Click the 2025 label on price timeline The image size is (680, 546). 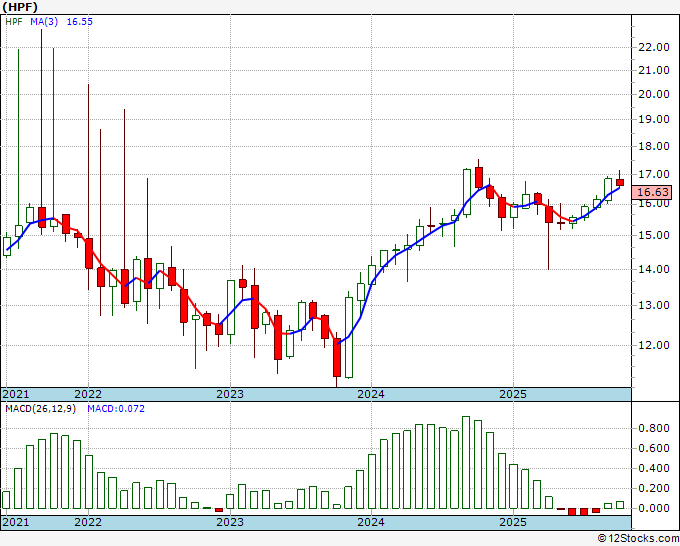point(513,394)
